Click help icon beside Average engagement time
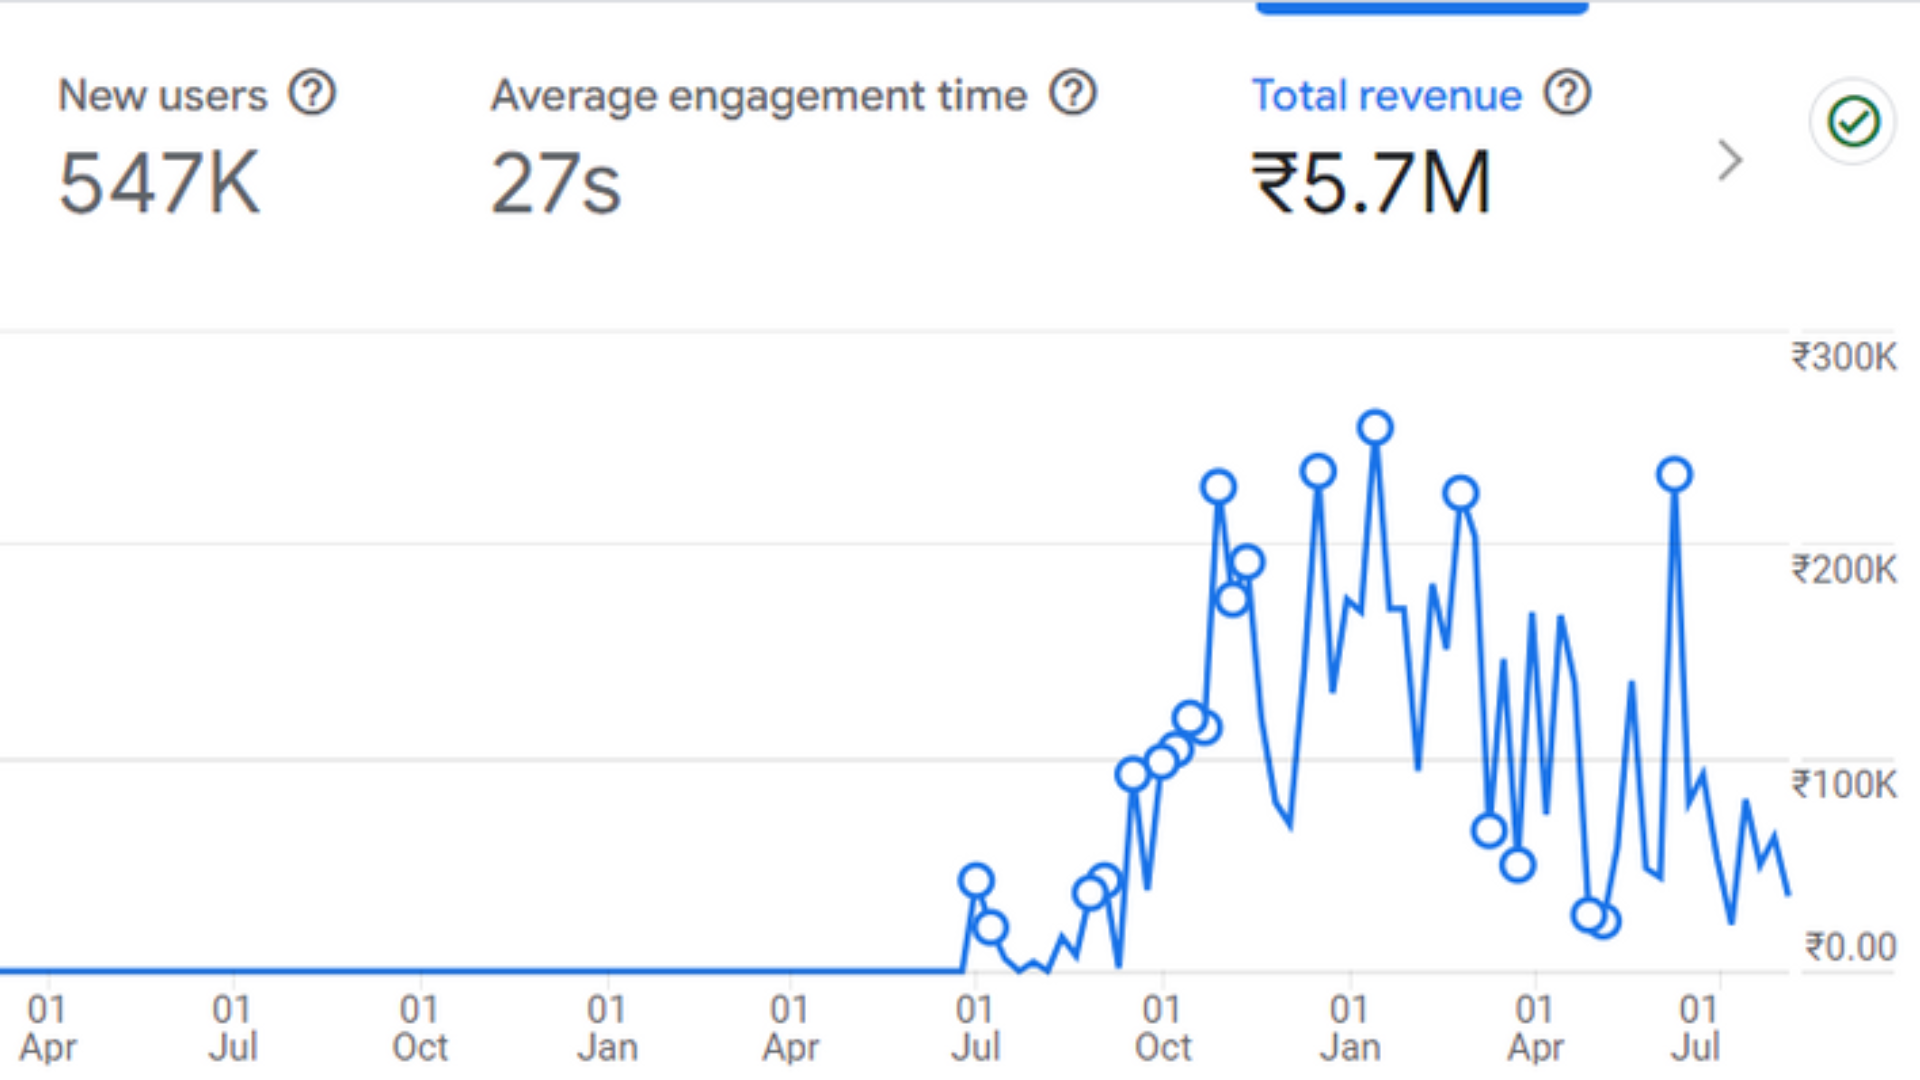Viewport: 1920px width, 1080px height. tap(1073, 95)
